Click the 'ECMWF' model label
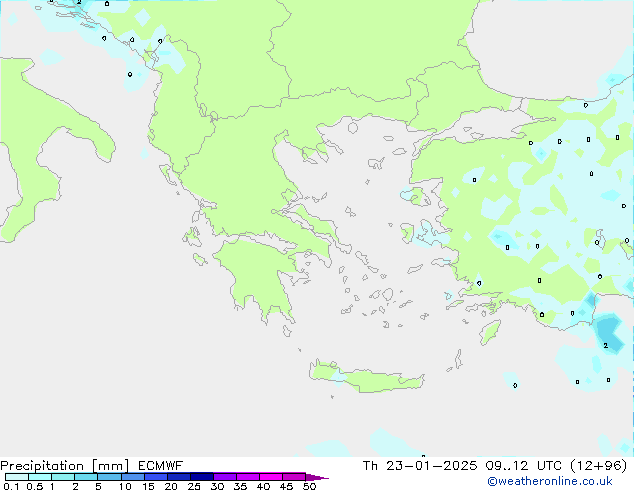This screenshot has height=490, width=634. 161,466
